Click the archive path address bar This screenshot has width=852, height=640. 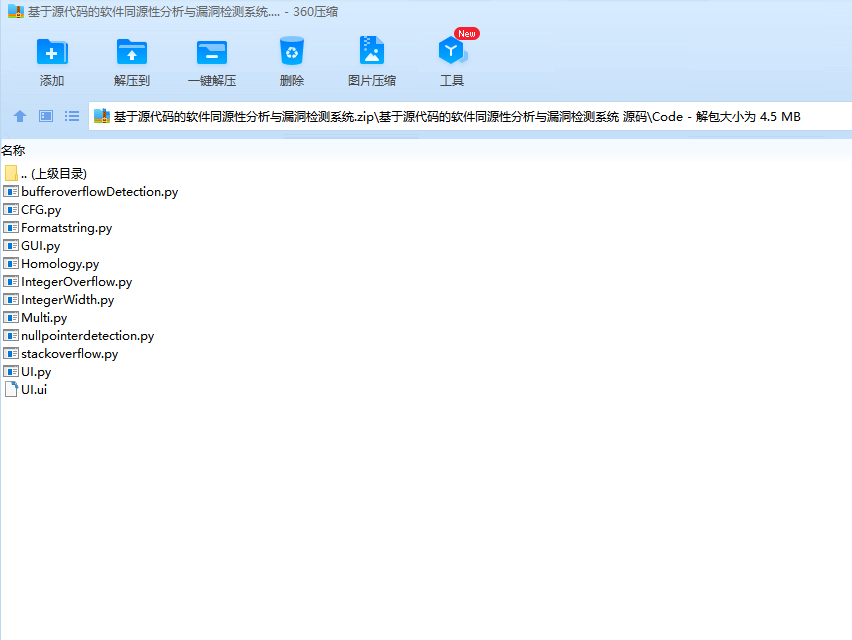(469, 116)
